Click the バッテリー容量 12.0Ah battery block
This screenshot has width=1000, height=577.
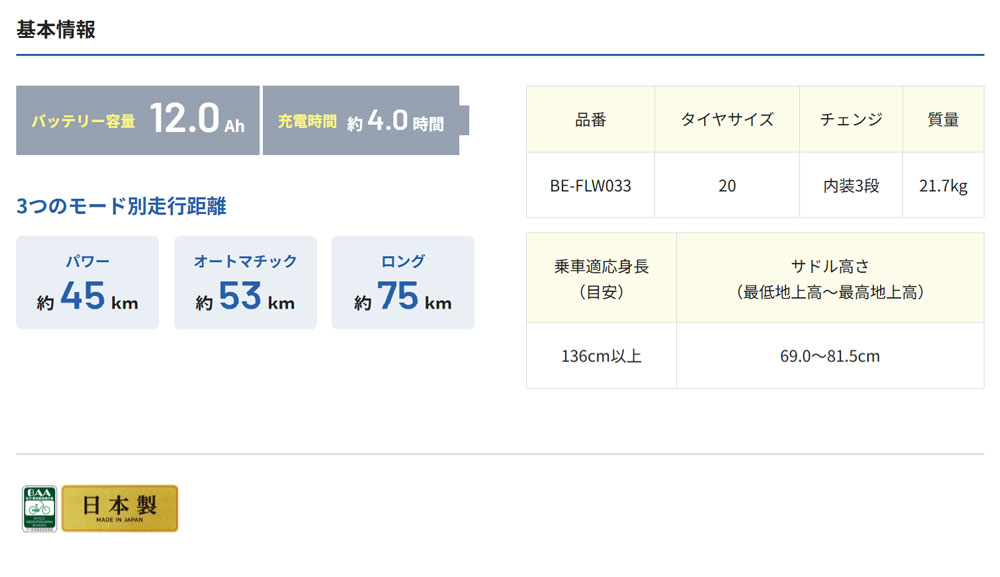point(137,121)
